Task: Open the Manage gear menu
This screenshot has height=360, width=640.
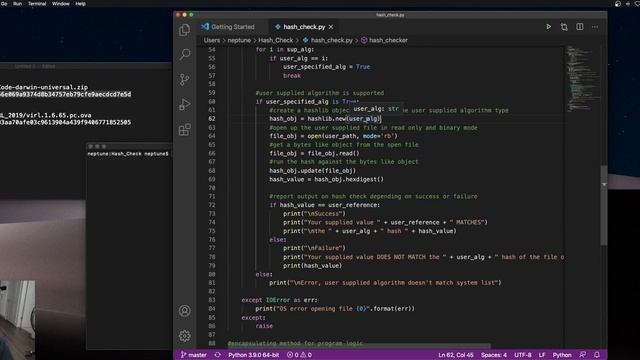Action: tap(184, 336)
